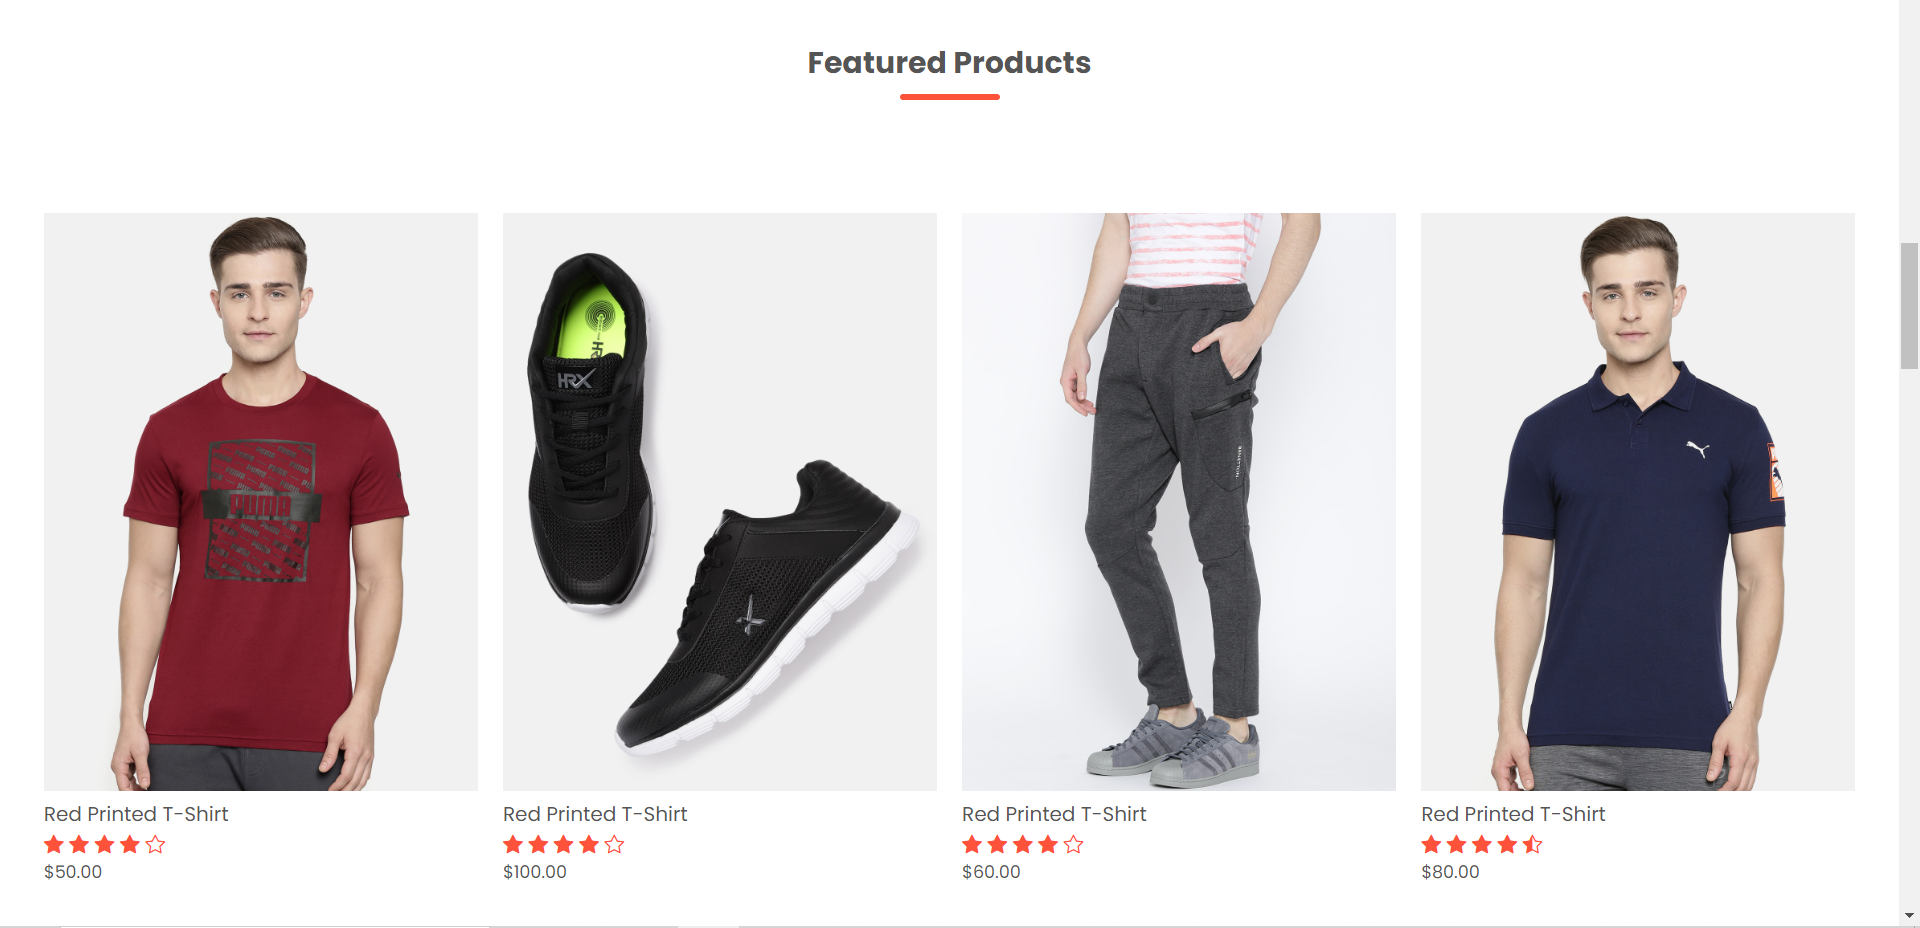Image resolution: width=1920 pixels, height=928 pixels.
Task: Click the half star of the $80.00 rating
Action: tap(1533, 845)
